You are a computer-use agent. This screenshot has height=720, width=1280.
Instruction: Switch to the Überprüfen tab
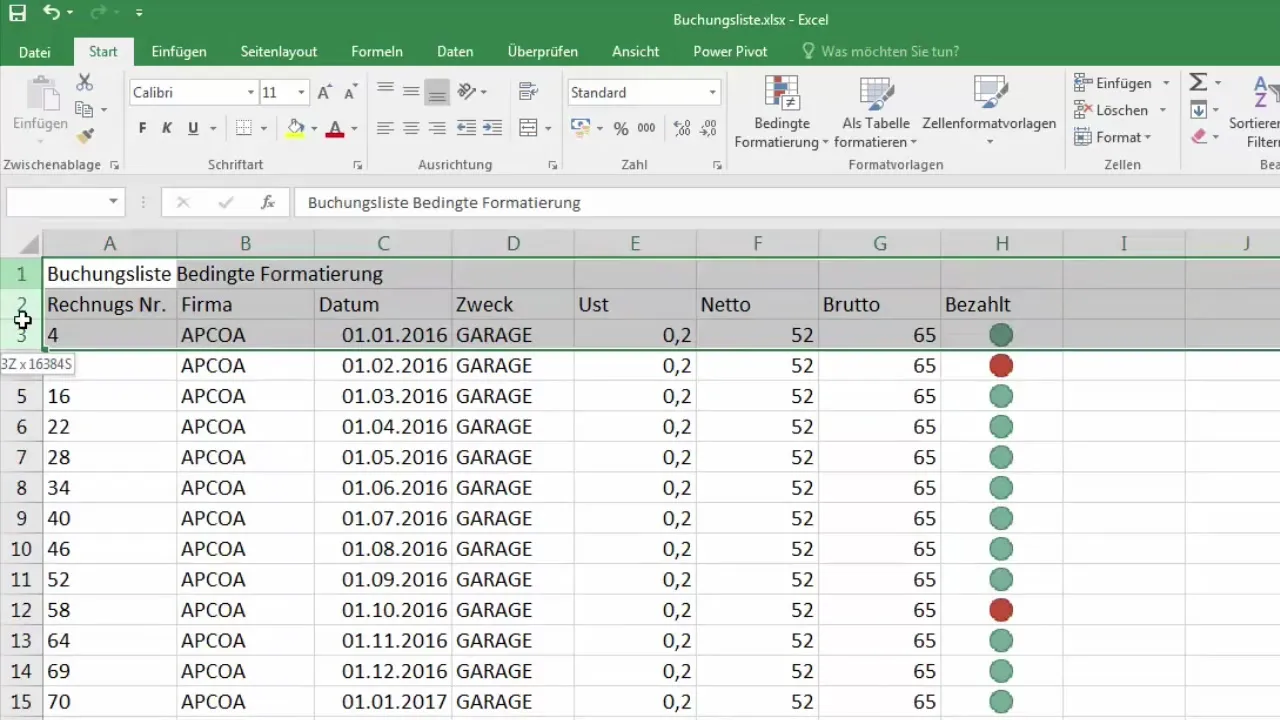541,52
